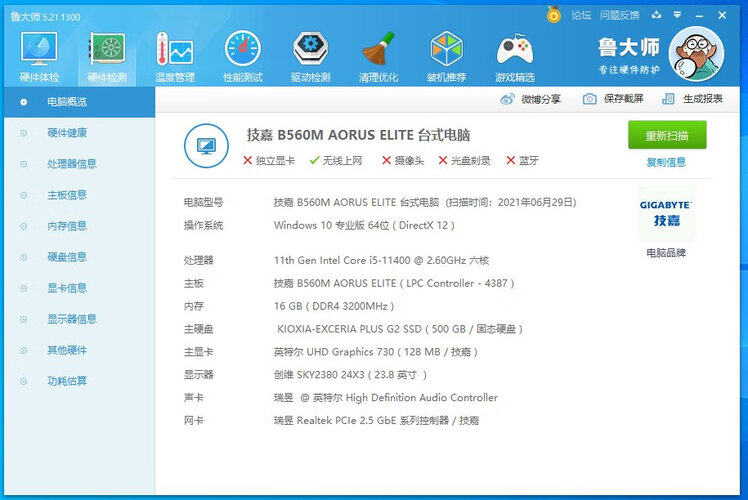Viewport: 748px width, 500px height.
Task: Select 显示器信息 in the sidebar
Action: tap(79, 319)
